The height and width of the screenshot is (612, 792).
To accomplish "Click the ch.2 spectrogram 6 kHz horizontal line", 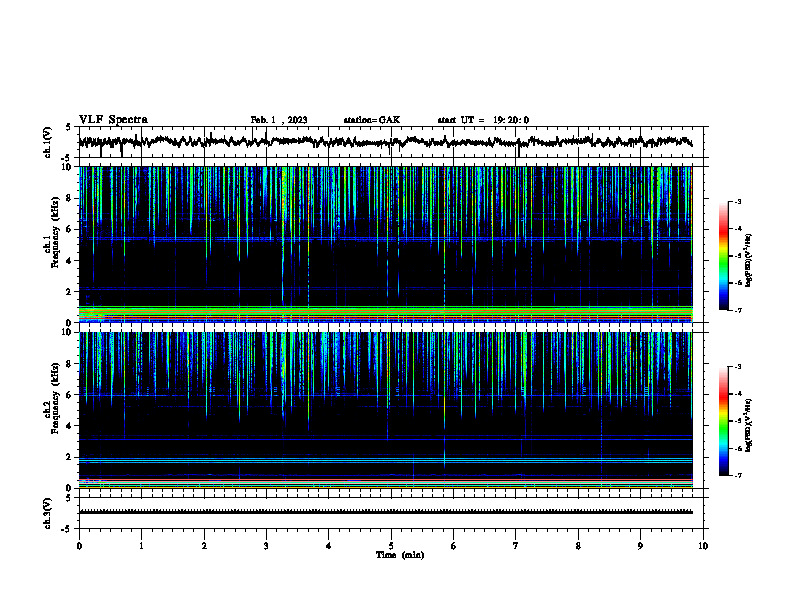I will point(385,395).
